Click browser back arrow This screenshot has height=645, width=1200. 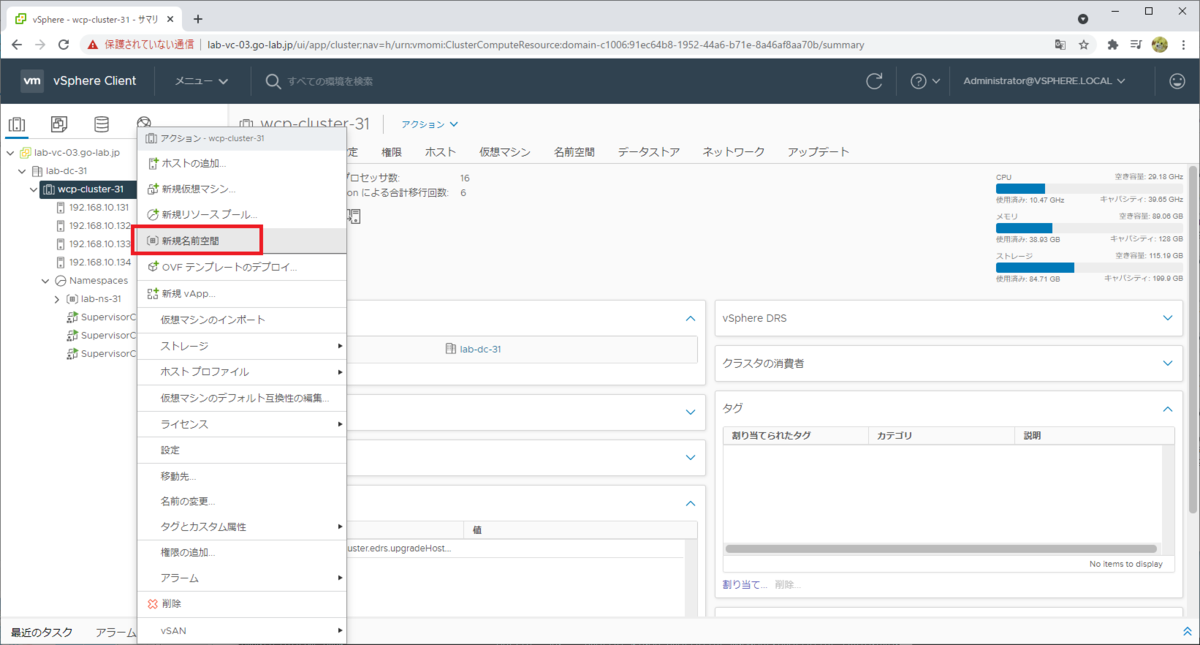click(x=17, y=45)
